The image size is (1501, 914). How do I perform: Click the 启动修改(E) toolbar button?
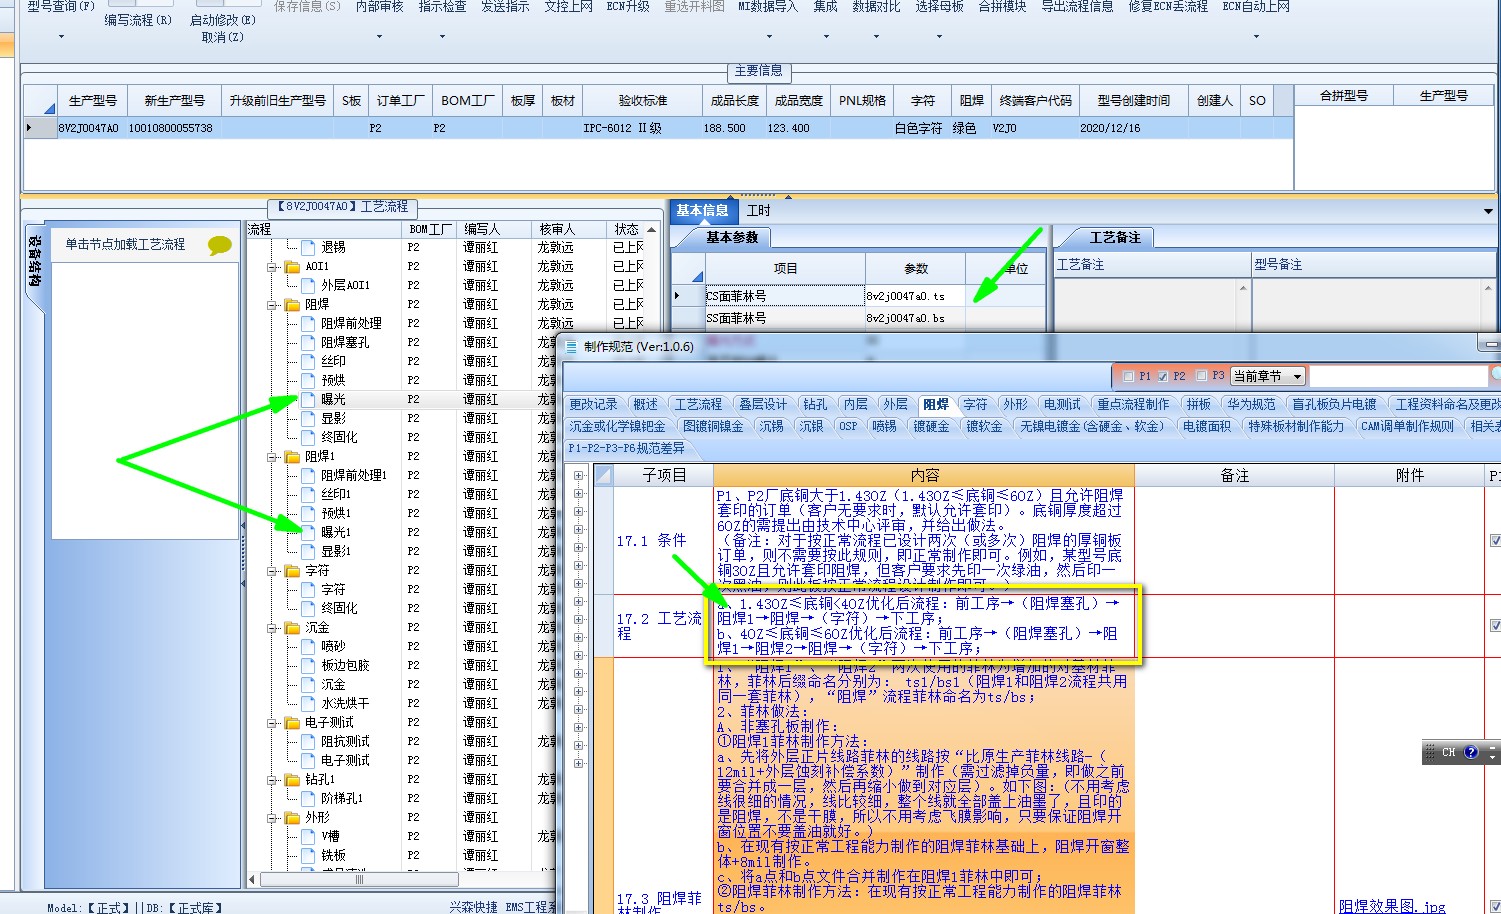click(222, 20)
